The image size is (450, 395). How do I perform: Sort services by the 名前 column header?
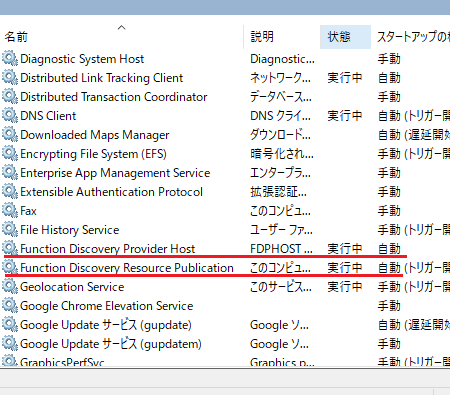[16, 37]
